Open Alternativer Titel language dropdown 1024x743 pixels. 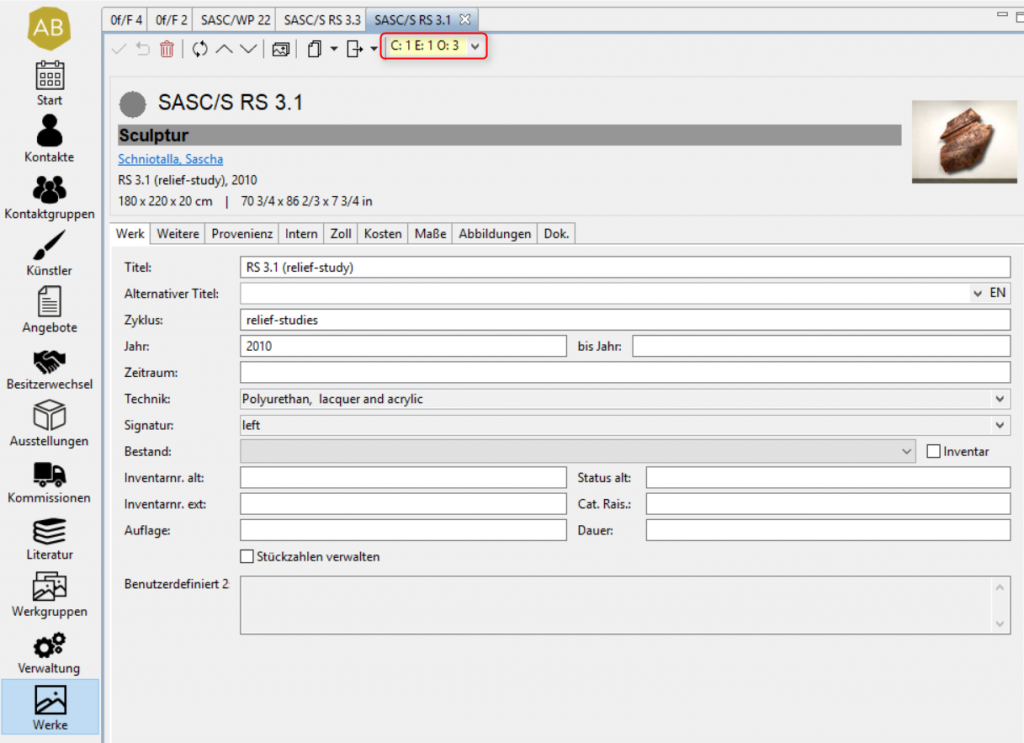tap(978, 293)
